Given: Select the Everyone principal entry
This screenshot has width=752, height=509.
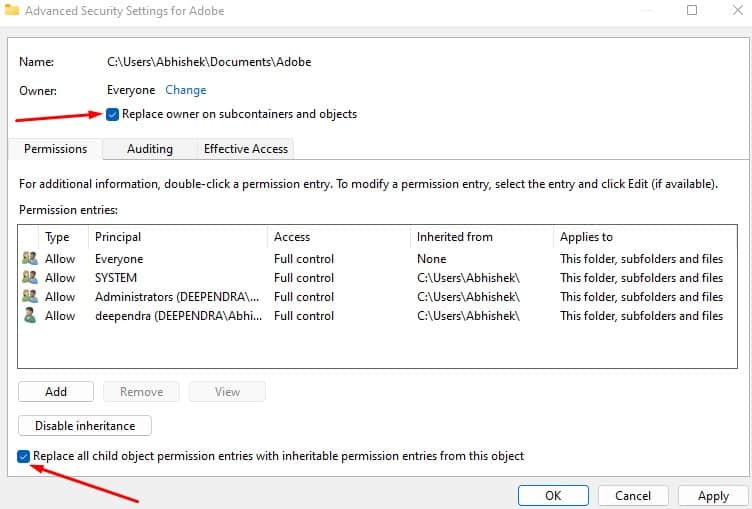Looking at the screenshot, I should (x=119, y=259).
